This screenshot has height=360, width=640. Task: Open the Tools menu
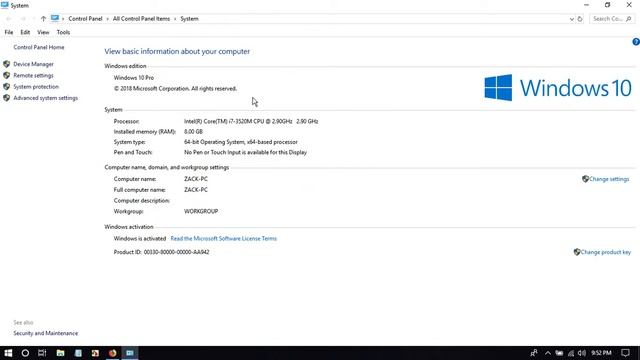[63, 32]
